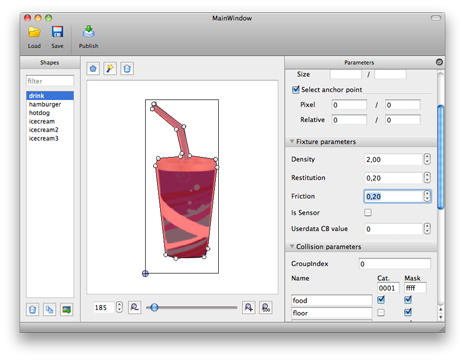Uncheck the food Cat. checkbox

click(381, 300)
